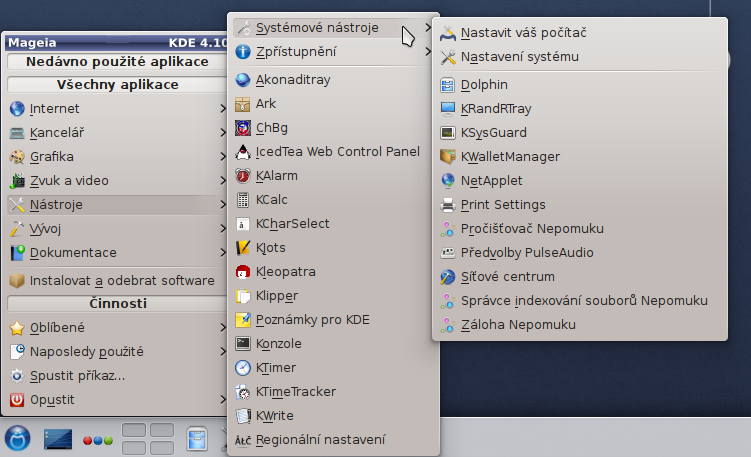Open the Print Settings printer icon
The width and height of the screenshot is (751, 457).
tap(448, 205)
